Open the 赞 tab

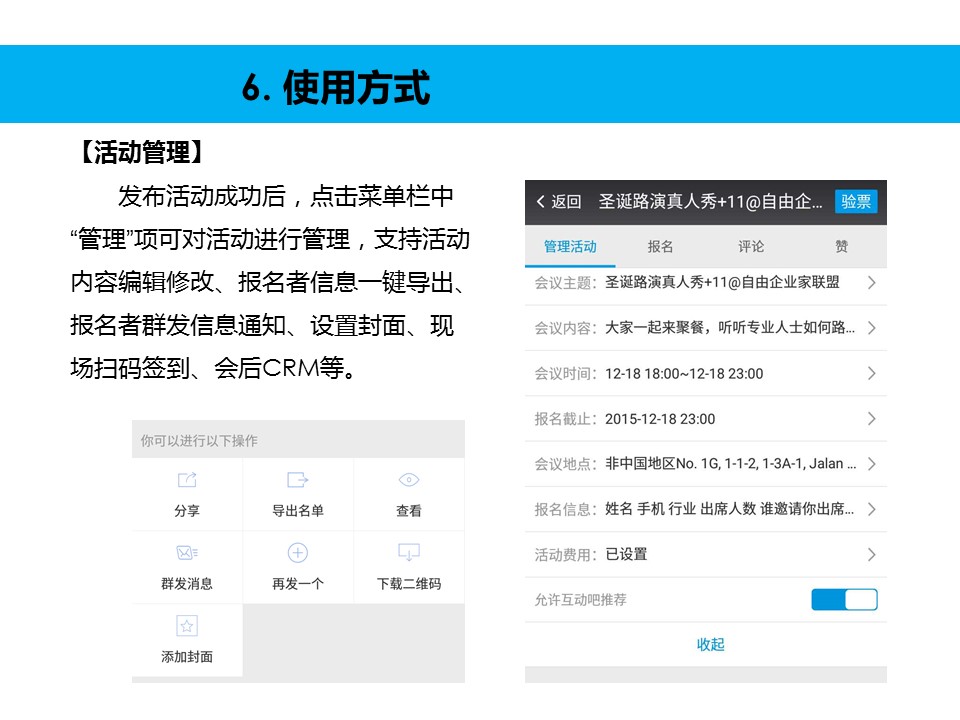[841, 246]
